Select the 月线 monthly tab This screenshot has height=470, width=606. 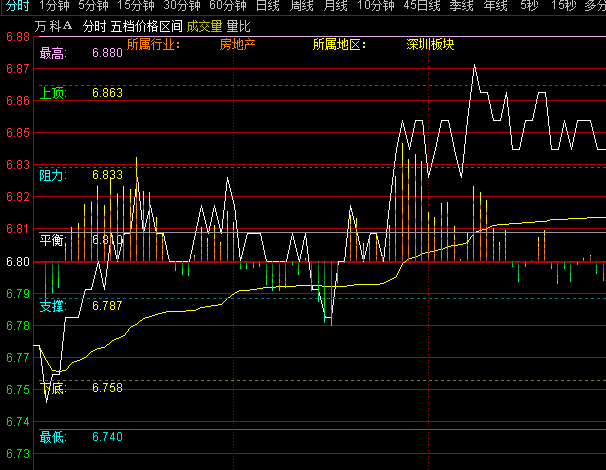336,6
